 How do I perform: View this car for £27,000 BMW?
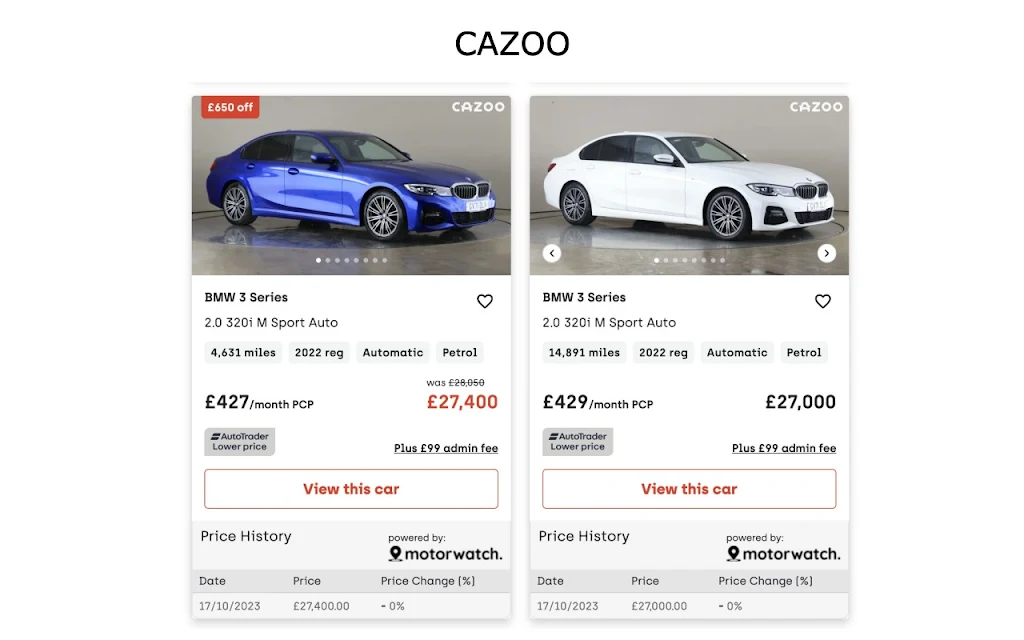coord(689,489)
